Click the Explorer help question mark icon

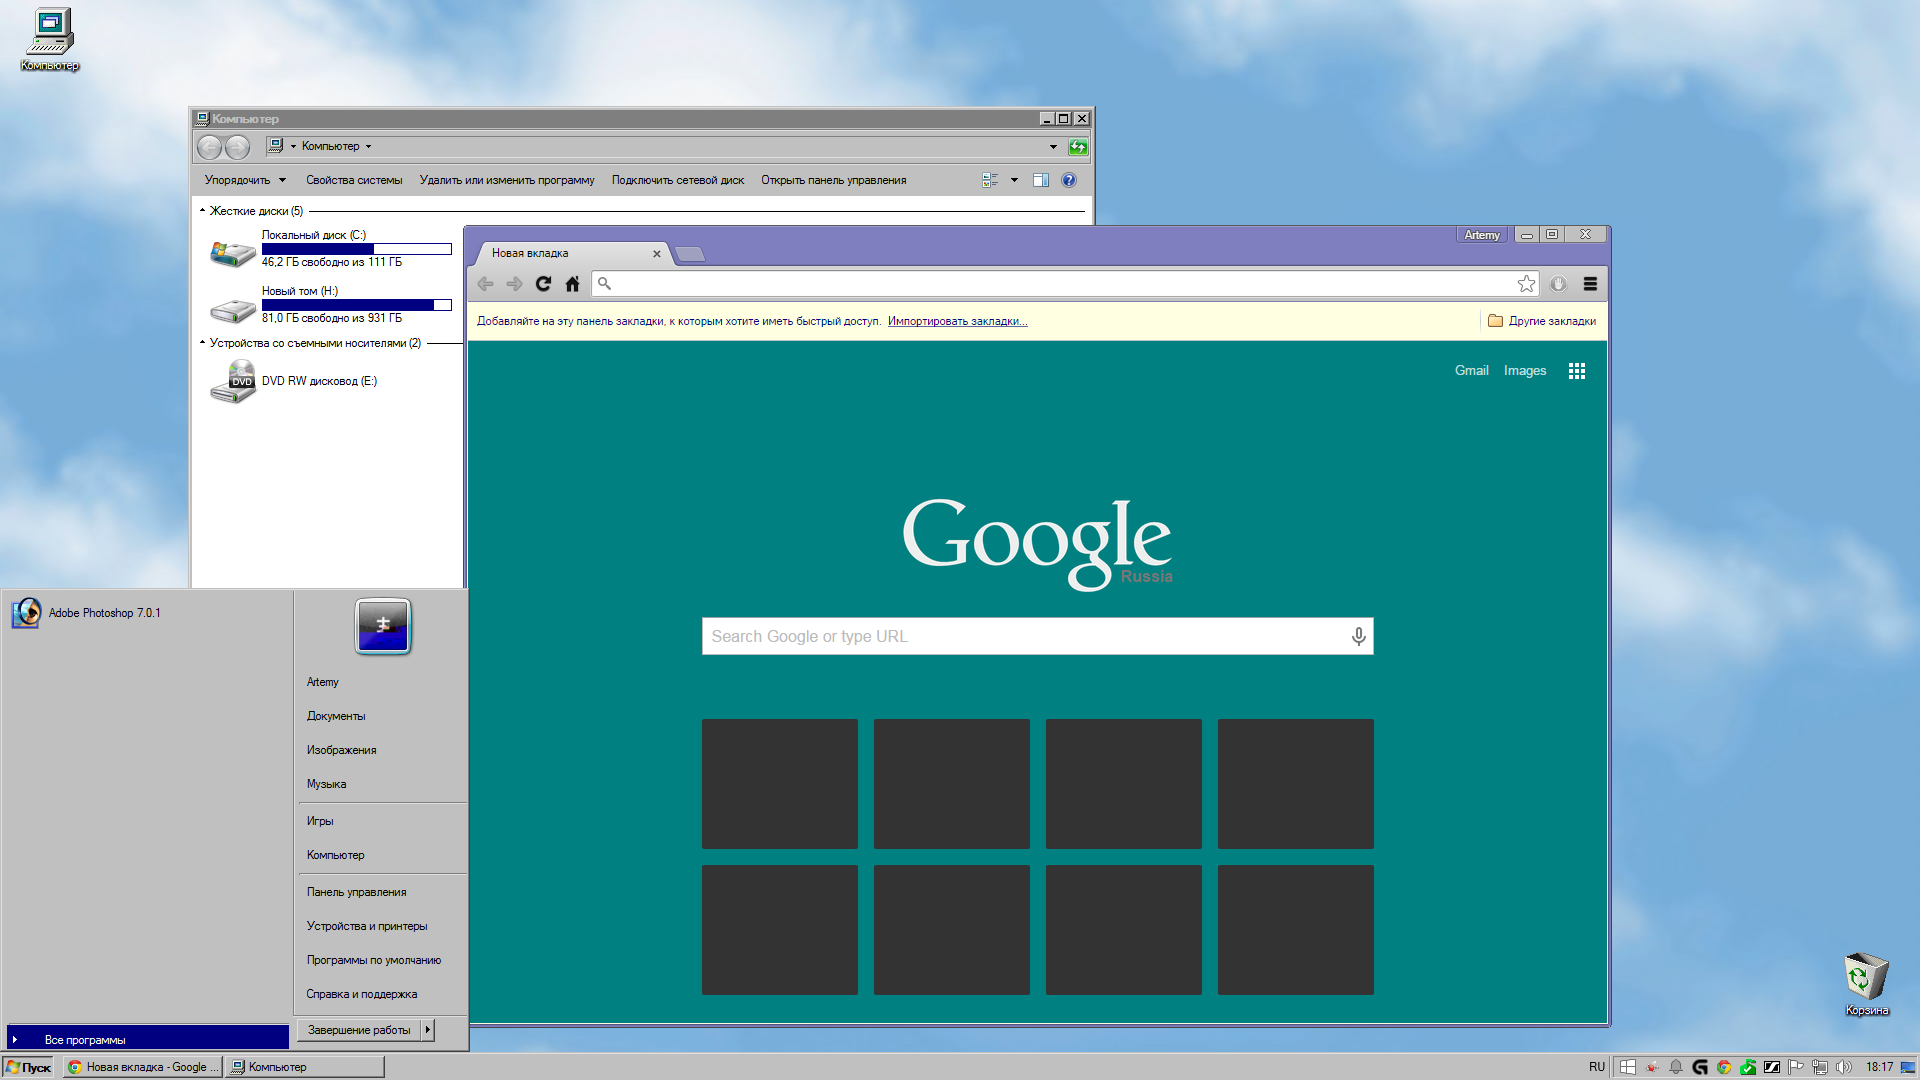click(1069, 180)
